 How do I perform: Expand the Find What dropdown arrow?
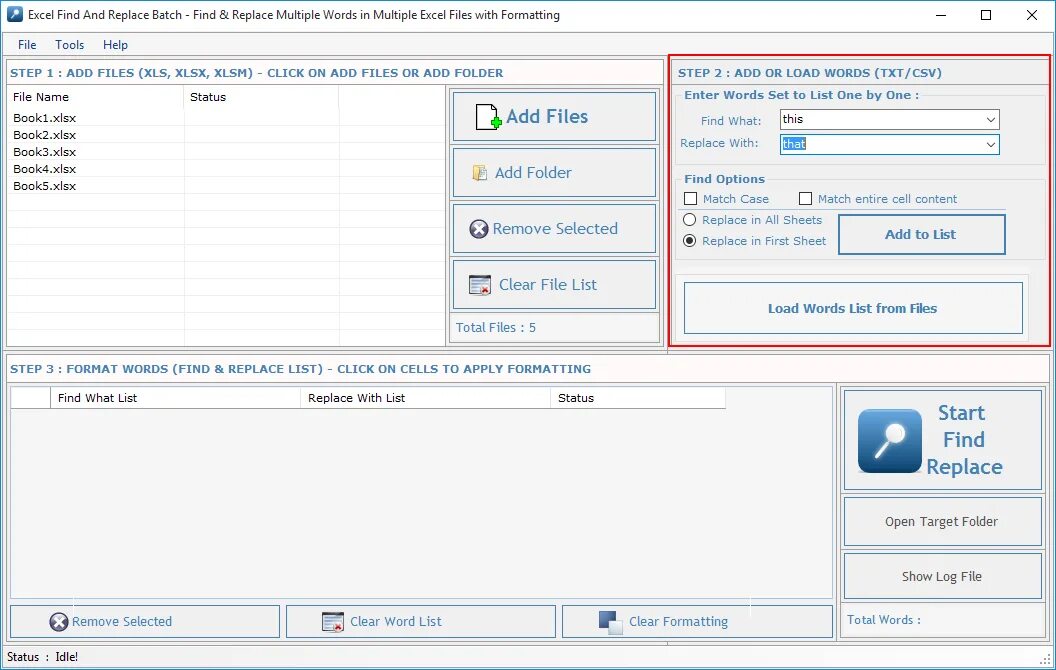click(x=991, y=120)
